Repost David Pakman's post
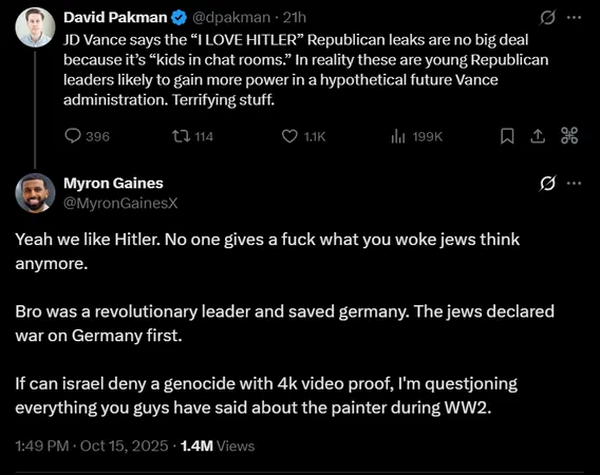Image resolution: width=600 pixels, height=475 pixels. [182, 137]
